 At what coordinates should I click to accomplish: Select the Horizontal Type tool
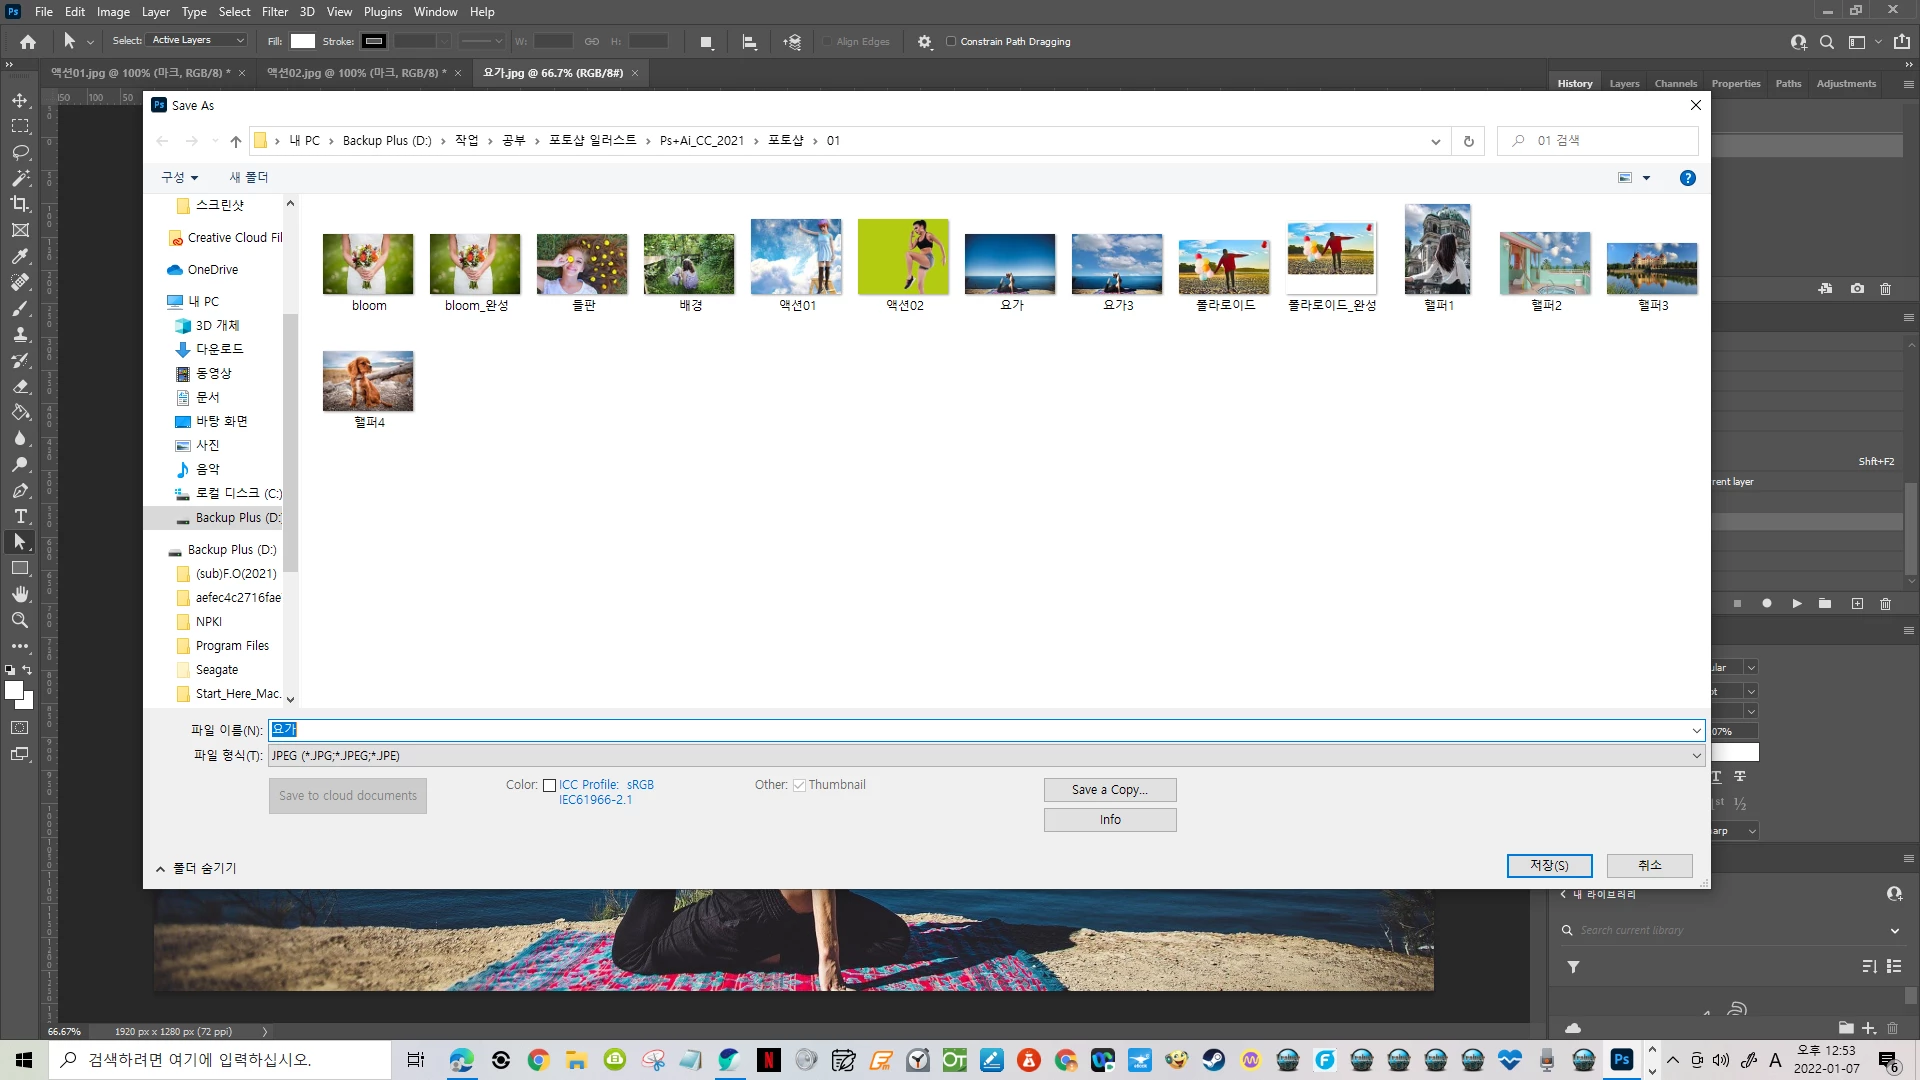point(20,516)
